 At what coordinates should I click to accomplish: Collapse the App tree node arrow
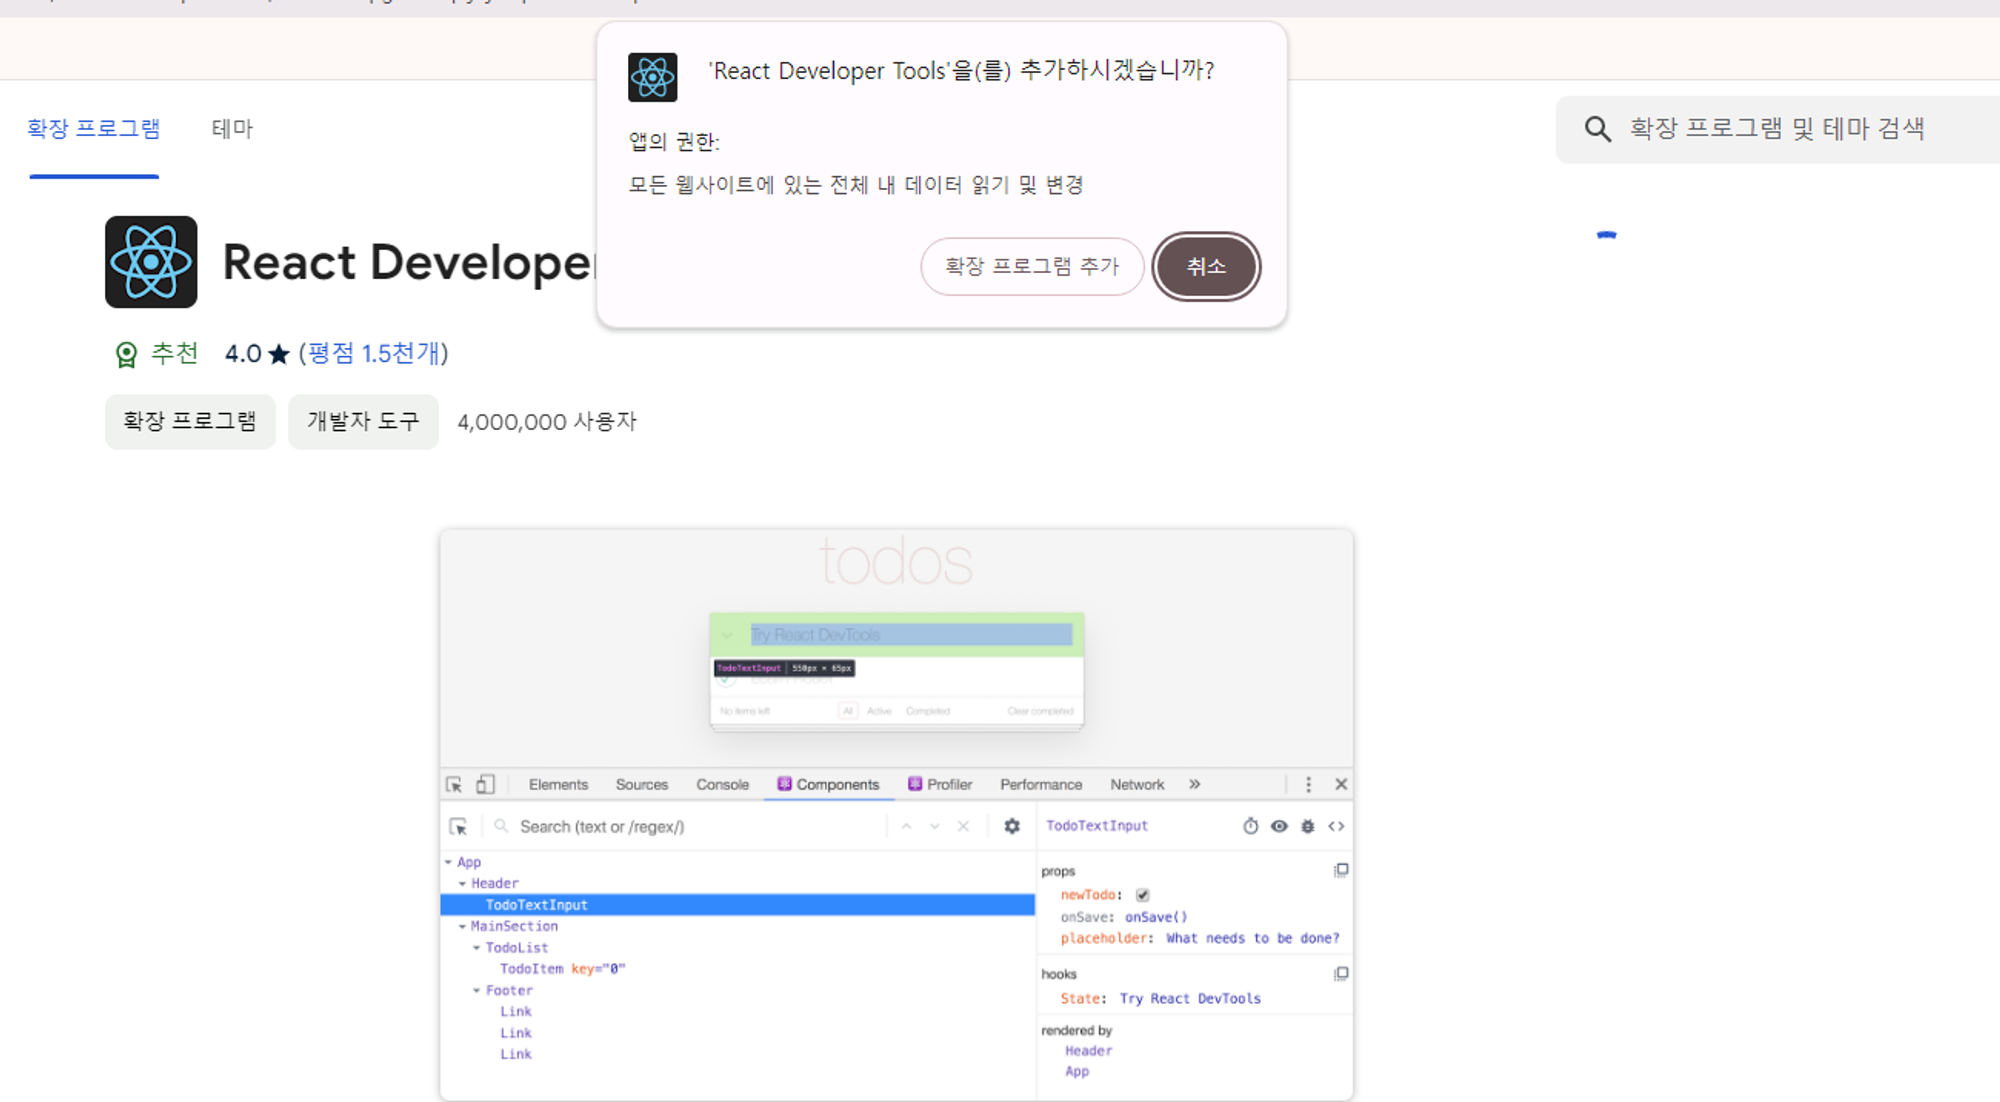tap(448, 862)
